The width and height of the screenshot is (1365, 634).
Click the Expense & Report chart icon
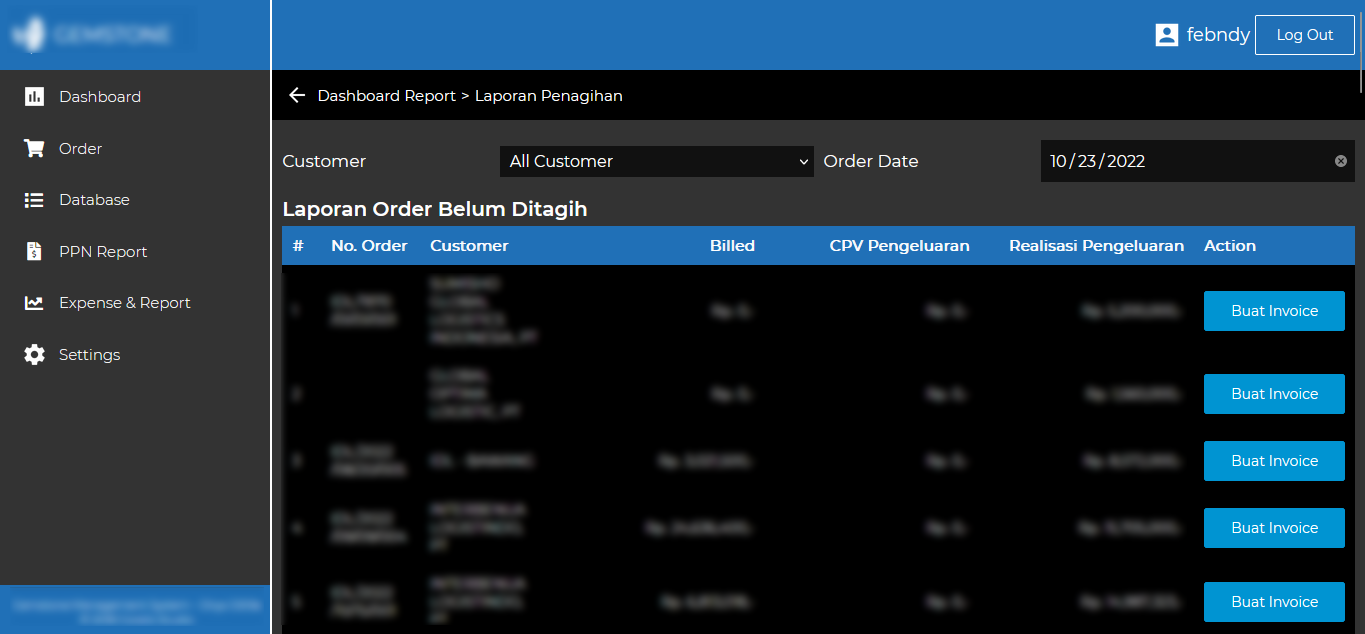[34, 303]
